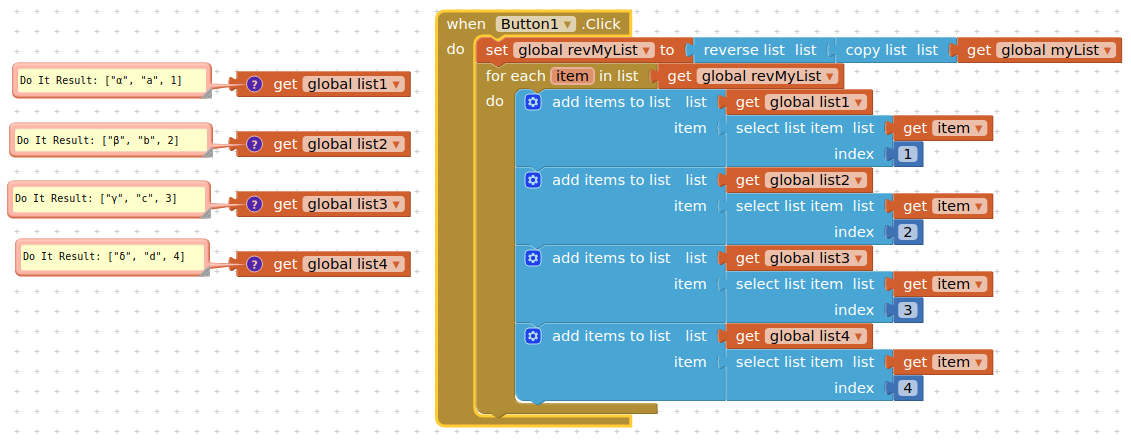
Task: Click the Do It Result comment showing γ, c, 3
Action: pos(109,199)
